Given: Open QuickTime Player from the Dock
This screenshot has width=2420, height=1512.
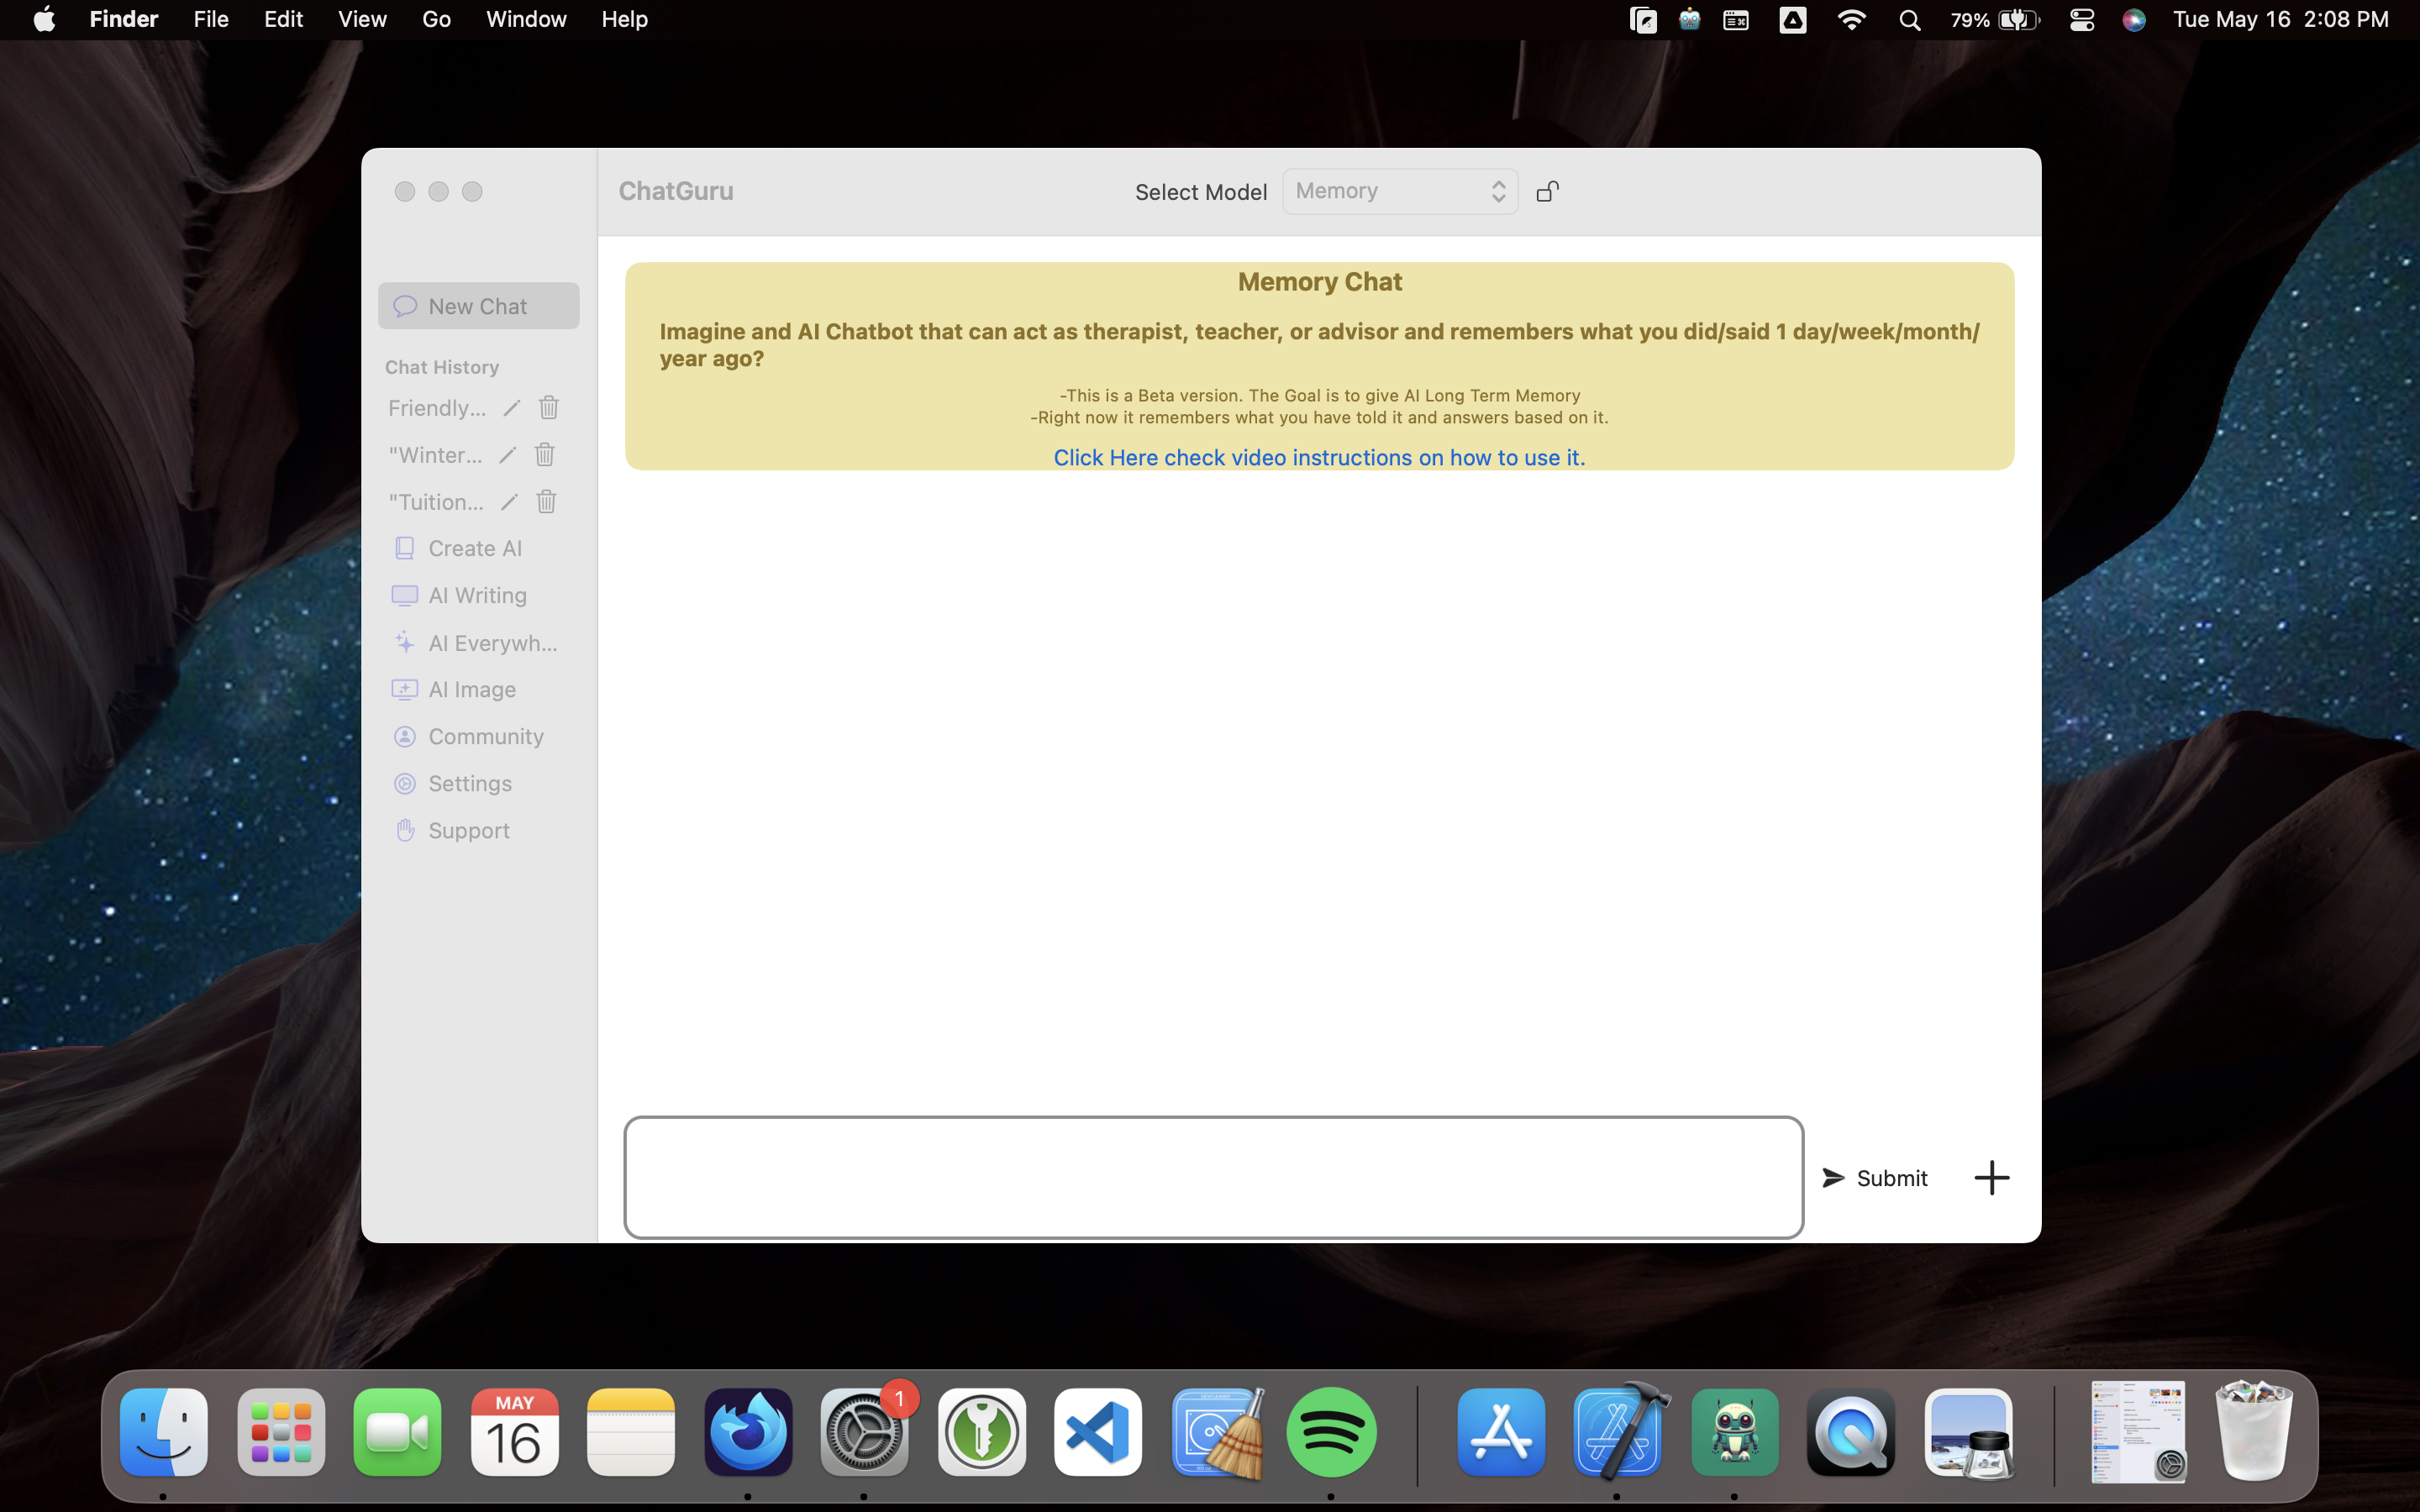Looking at the screenshot, I should [x=1851, y=1433].
